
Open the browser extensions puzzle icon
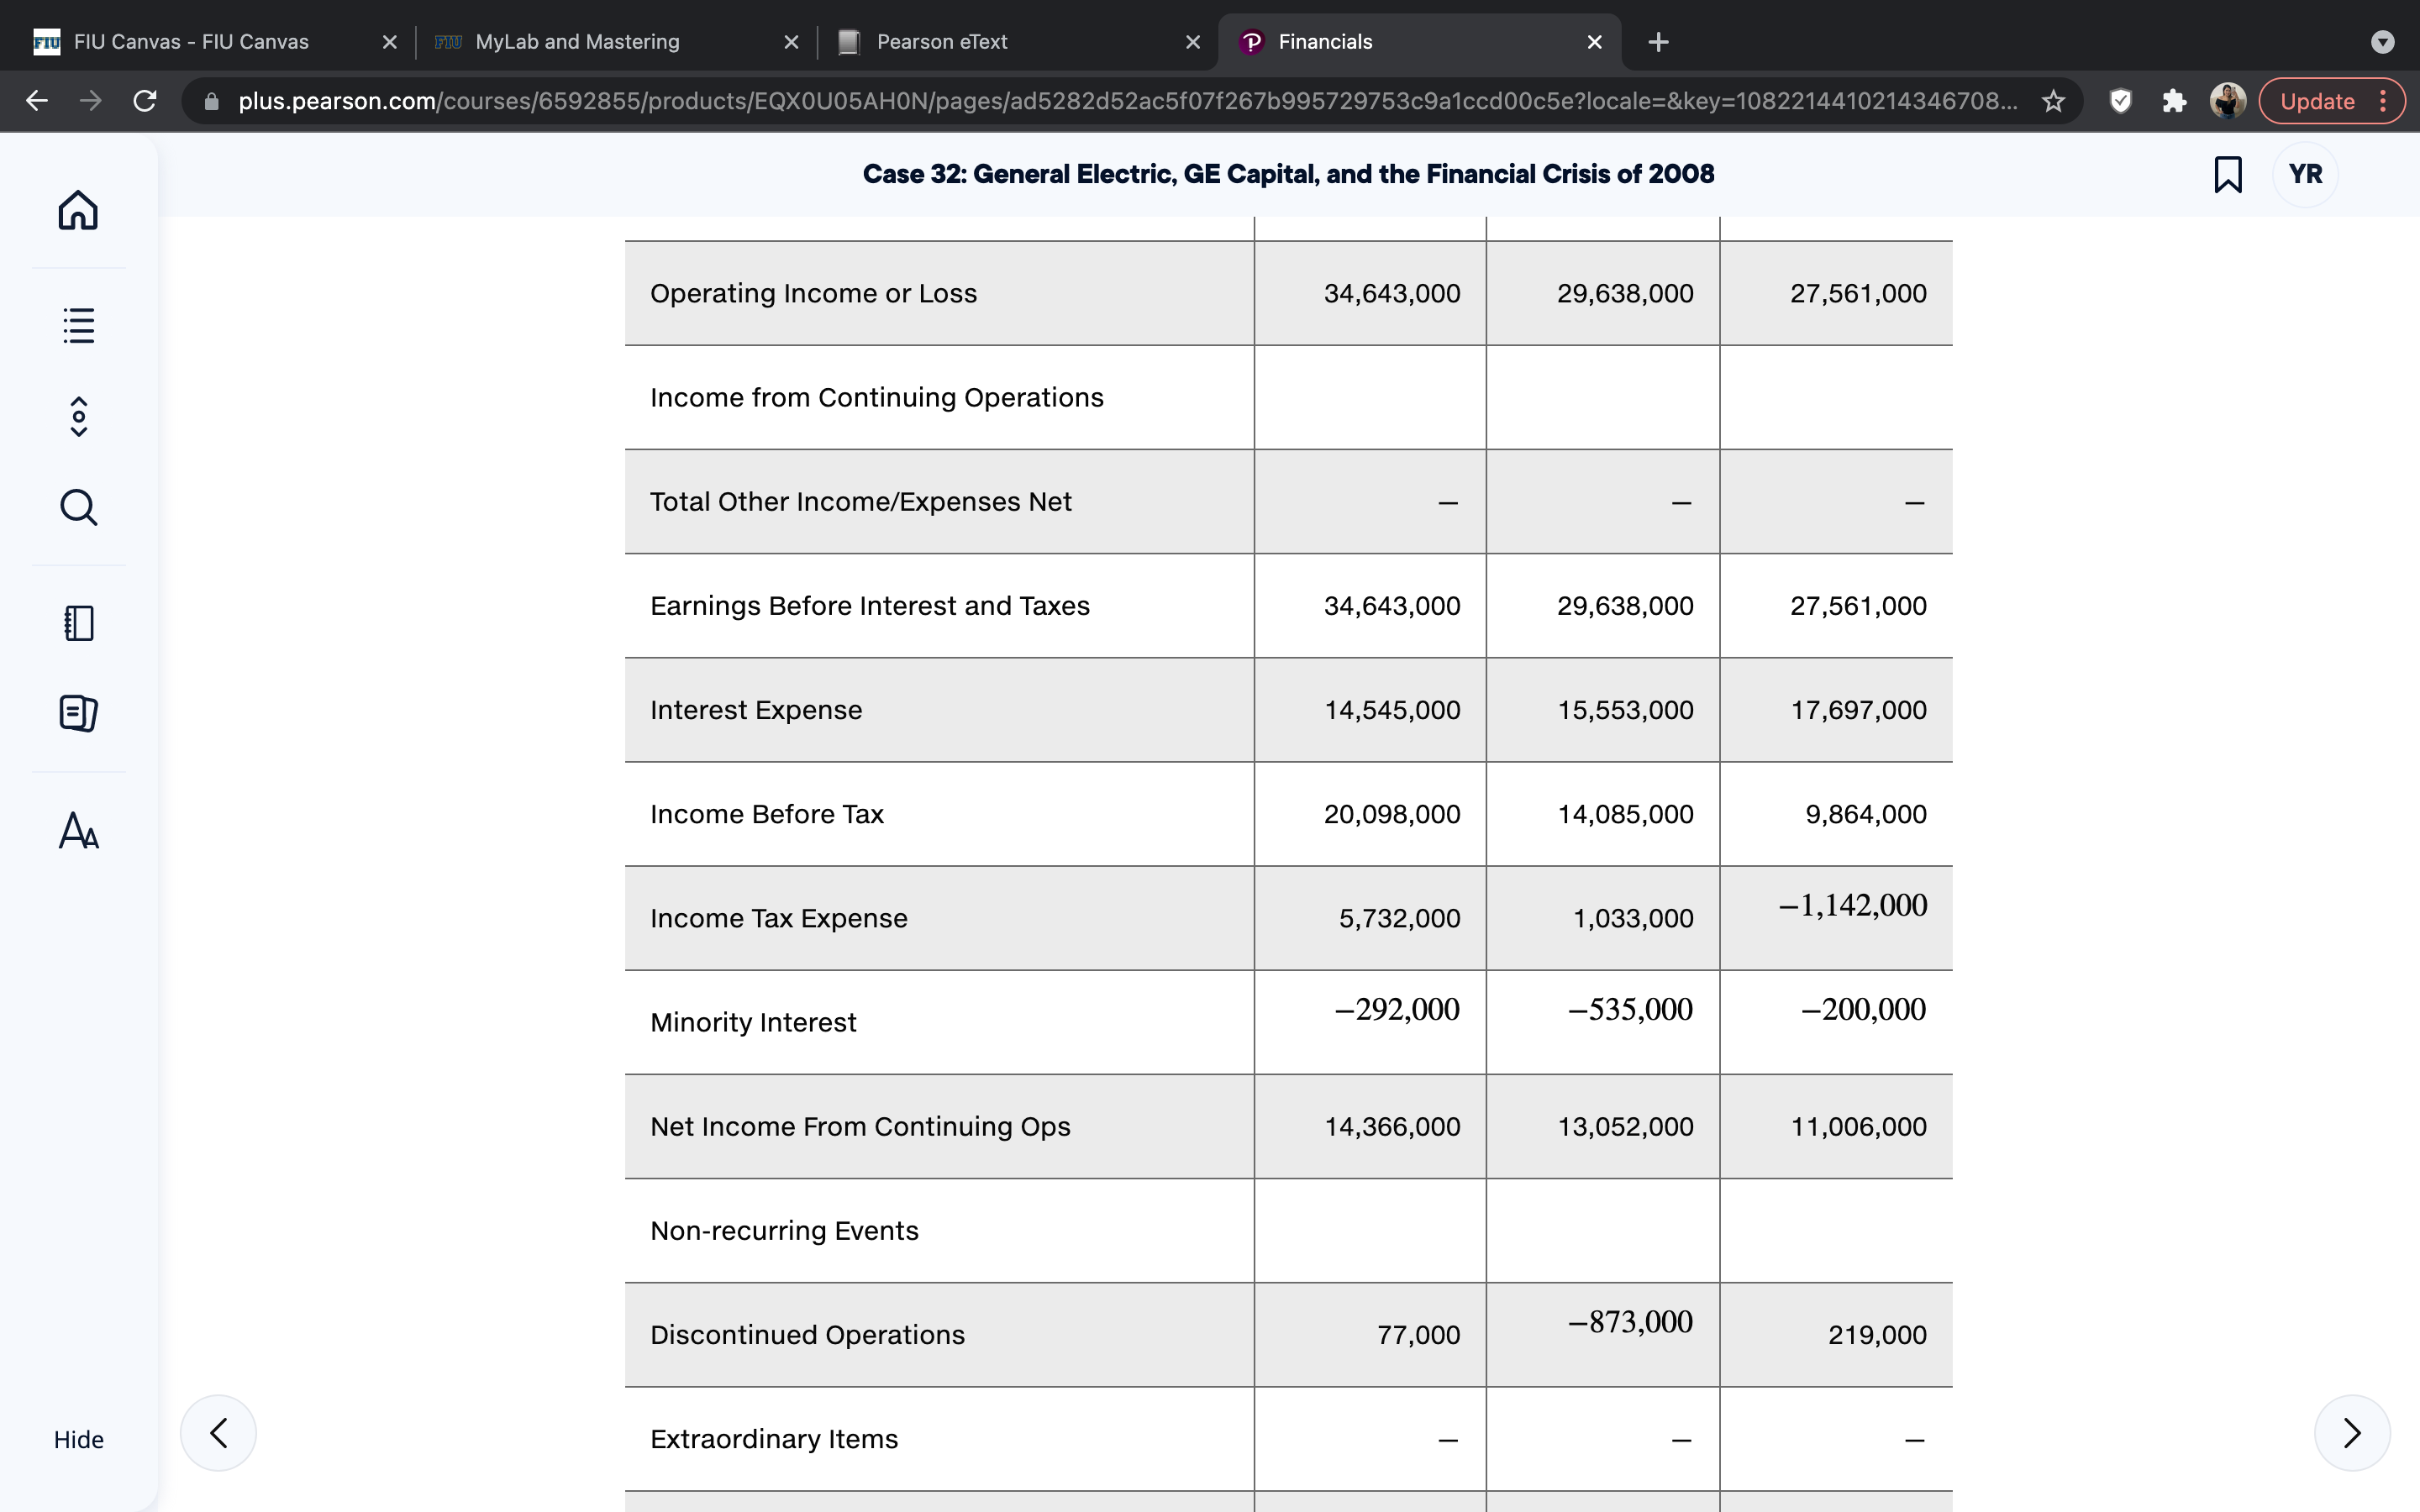point(2174,101)
